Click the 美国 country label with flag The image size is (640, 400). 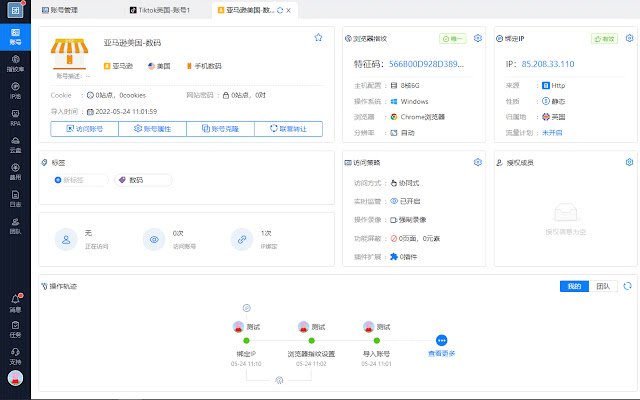click(159, 66)
